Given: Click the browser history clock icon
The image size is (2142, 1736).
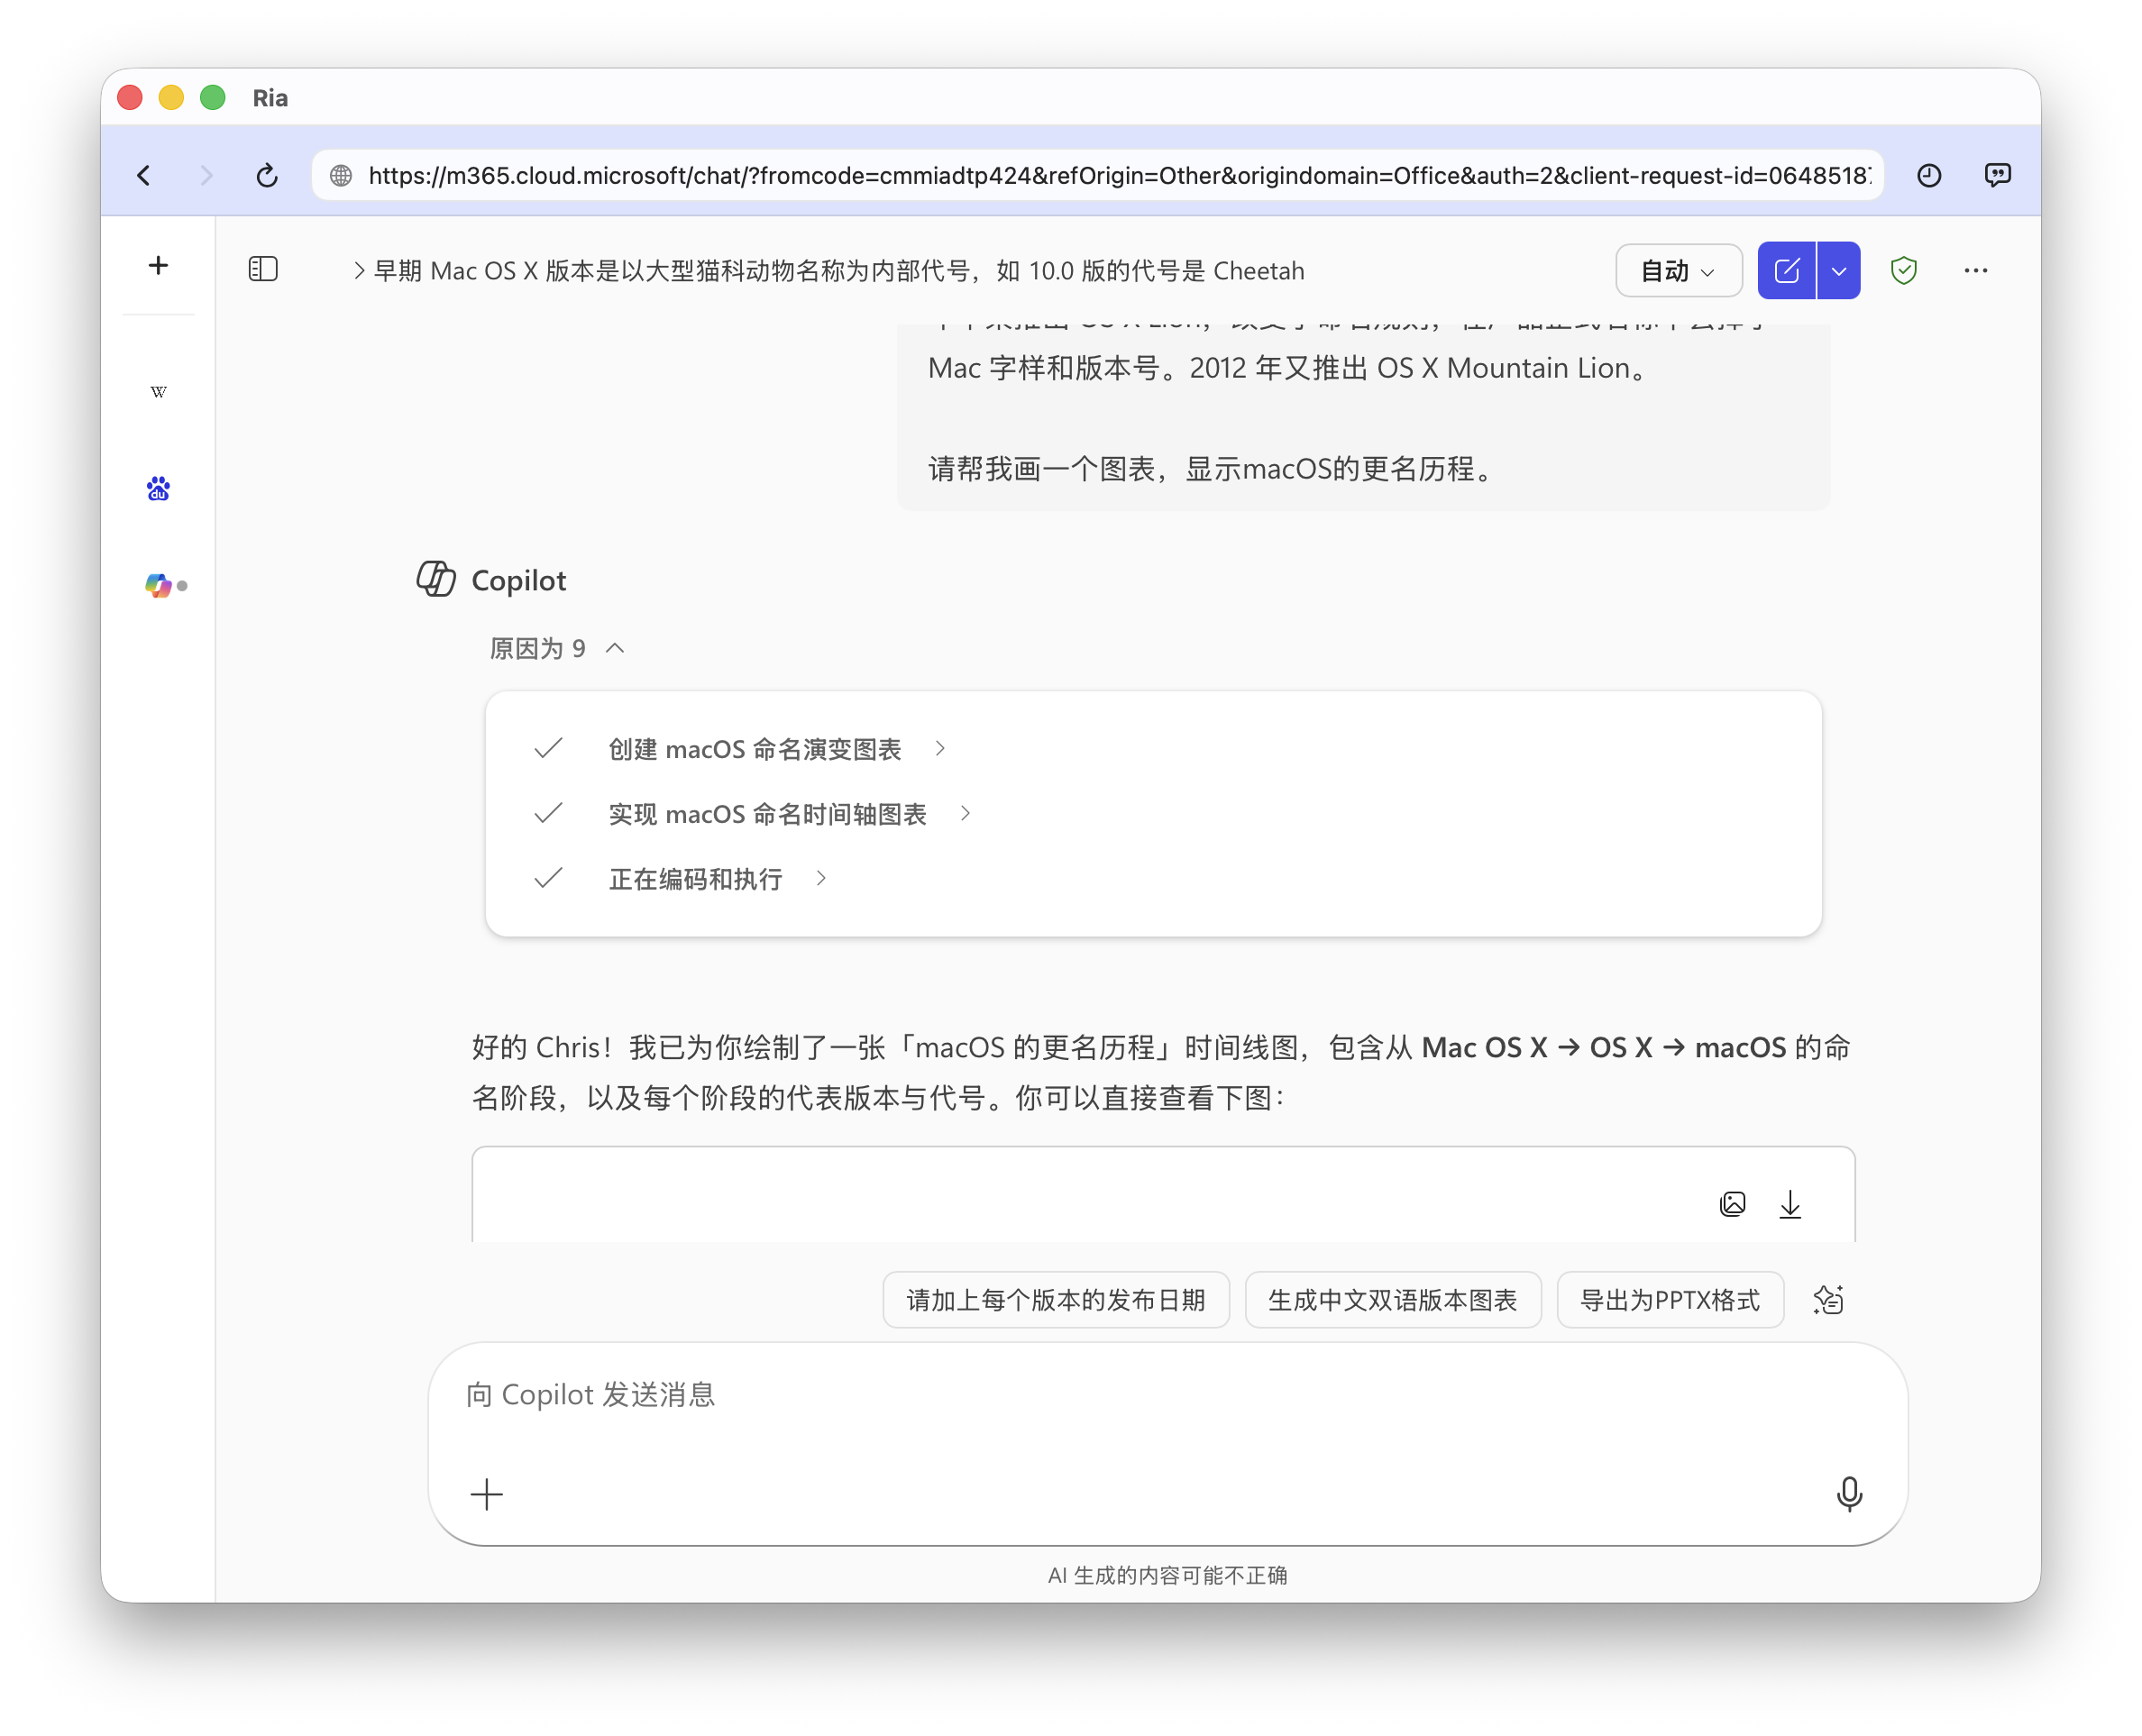Looking at the screenshot, I should click(1928, 176).
